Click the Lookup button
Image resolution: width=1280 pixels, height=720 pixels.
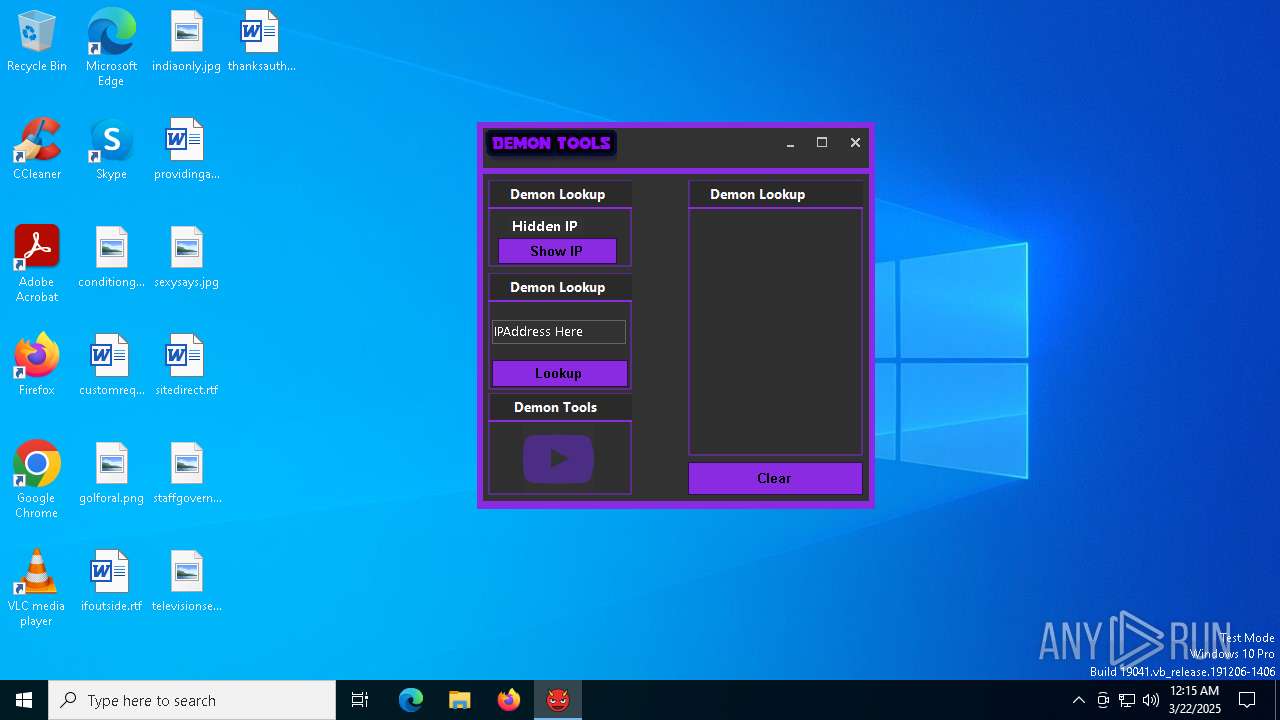point(559,373)
